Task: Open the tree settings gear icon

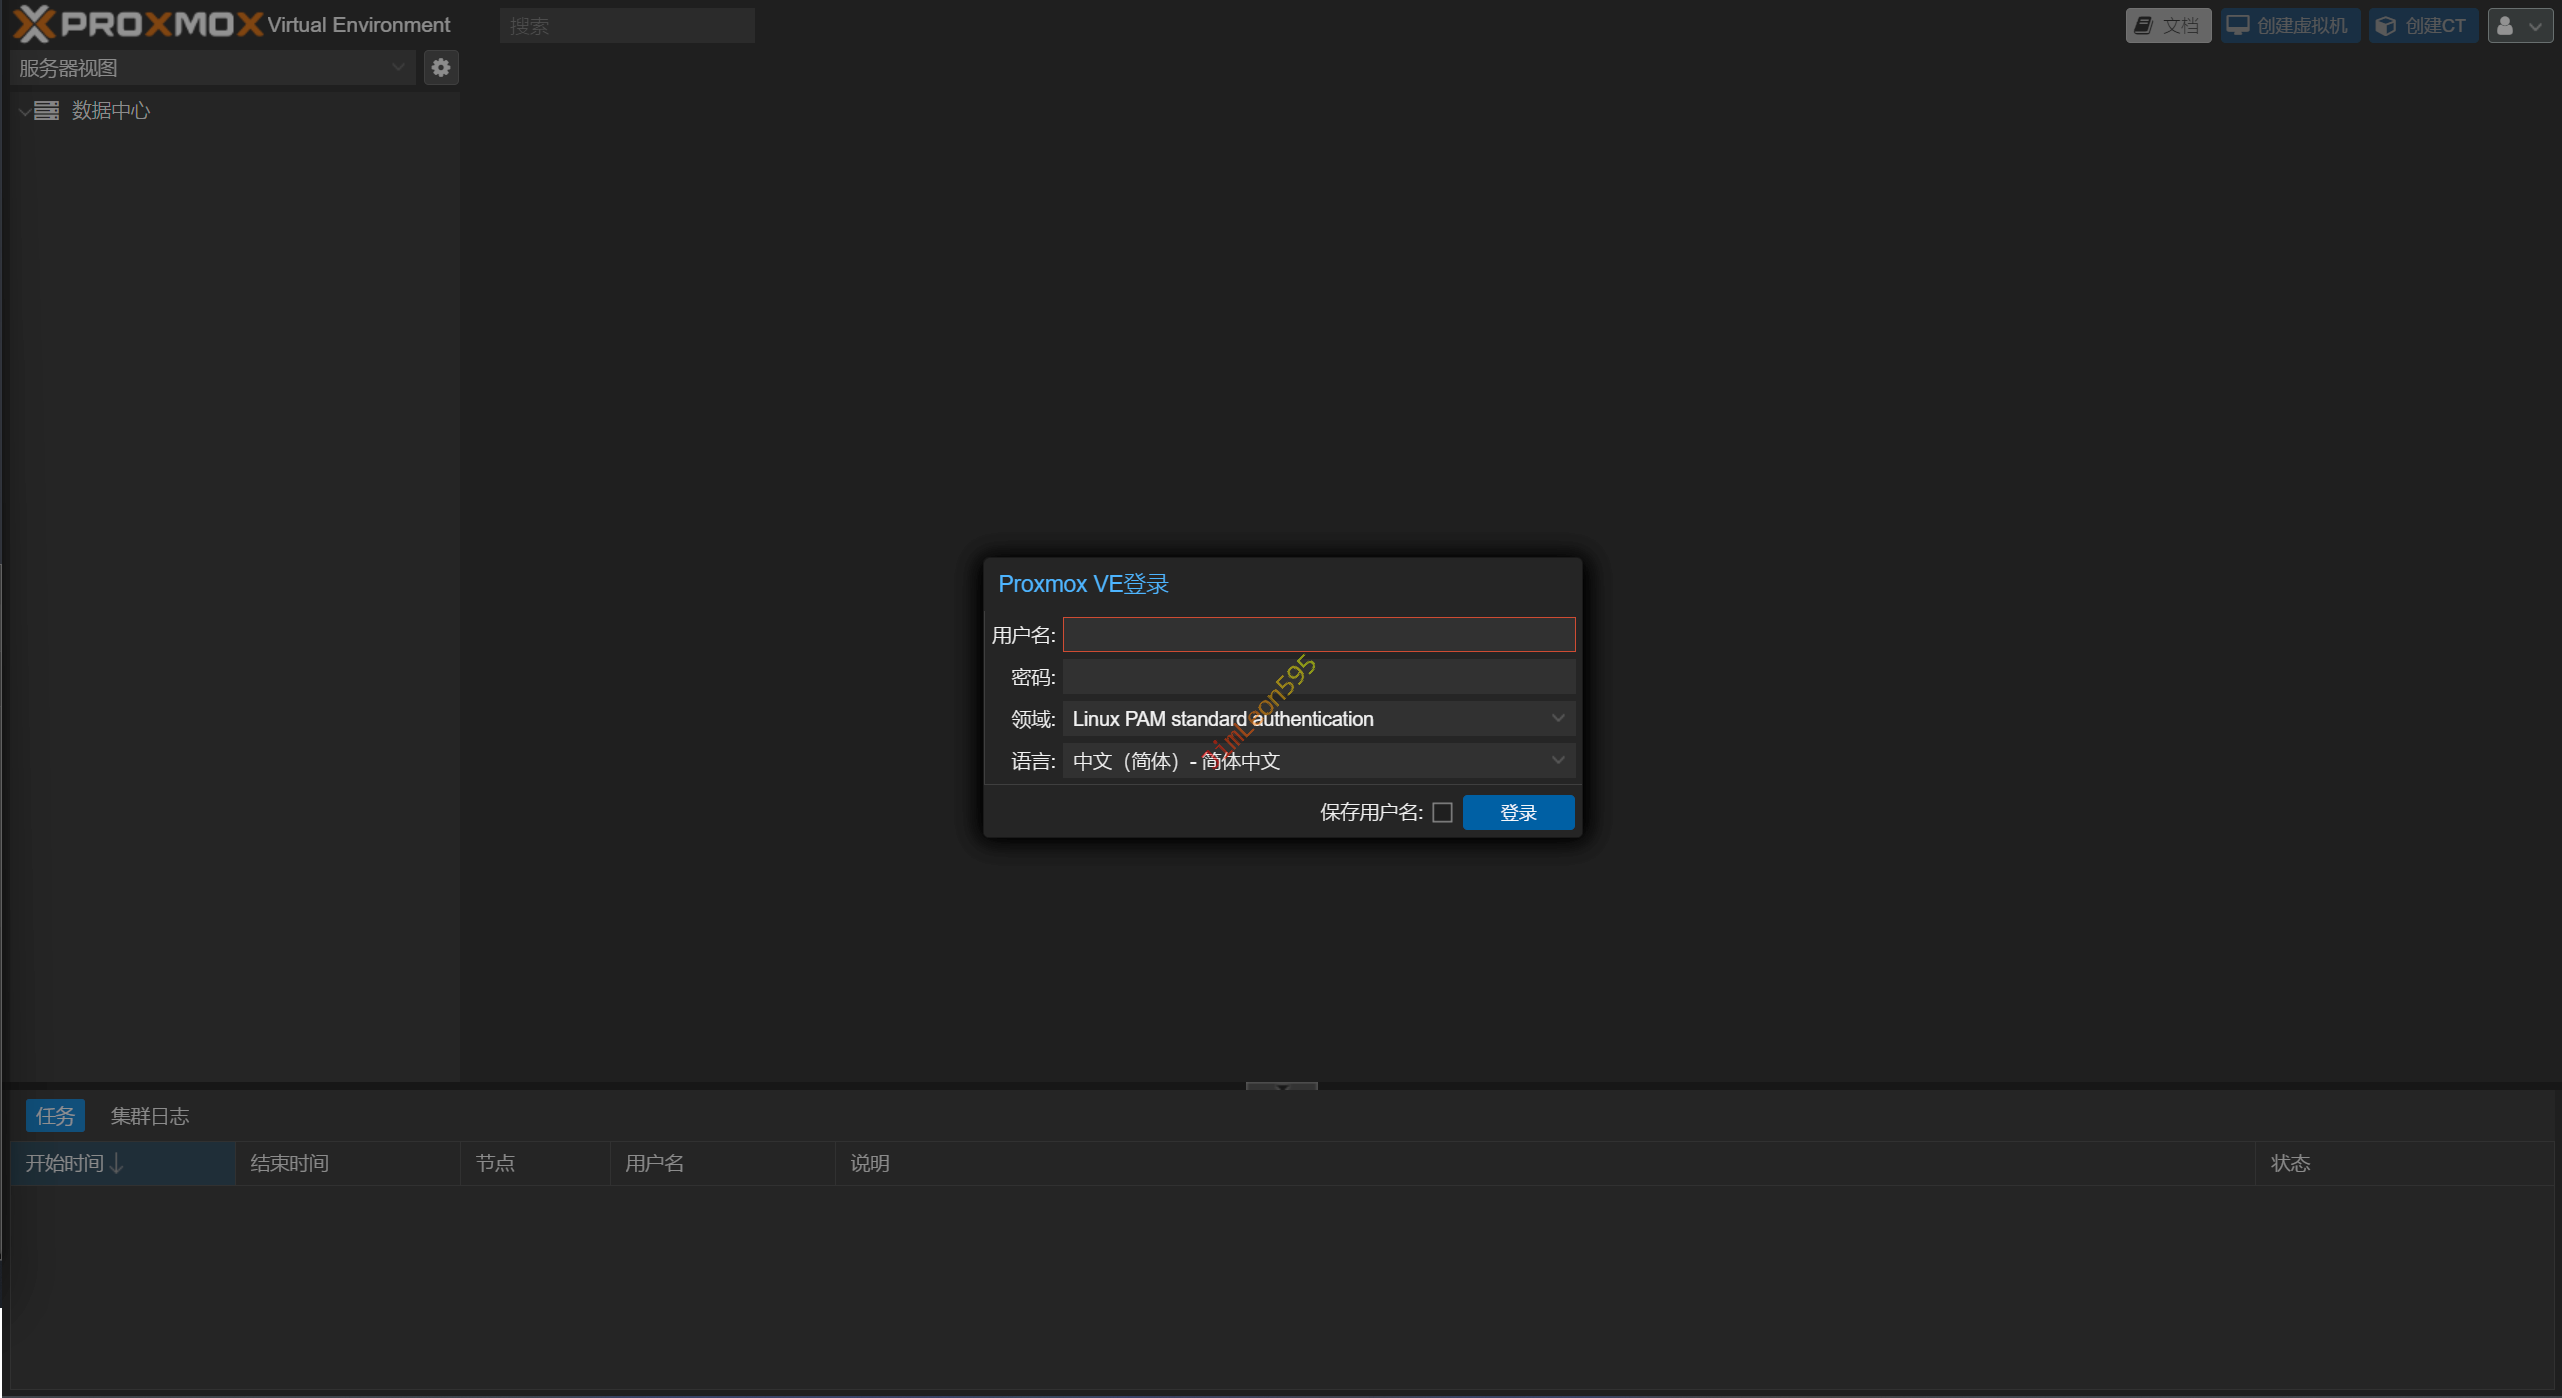Action: 441,68
